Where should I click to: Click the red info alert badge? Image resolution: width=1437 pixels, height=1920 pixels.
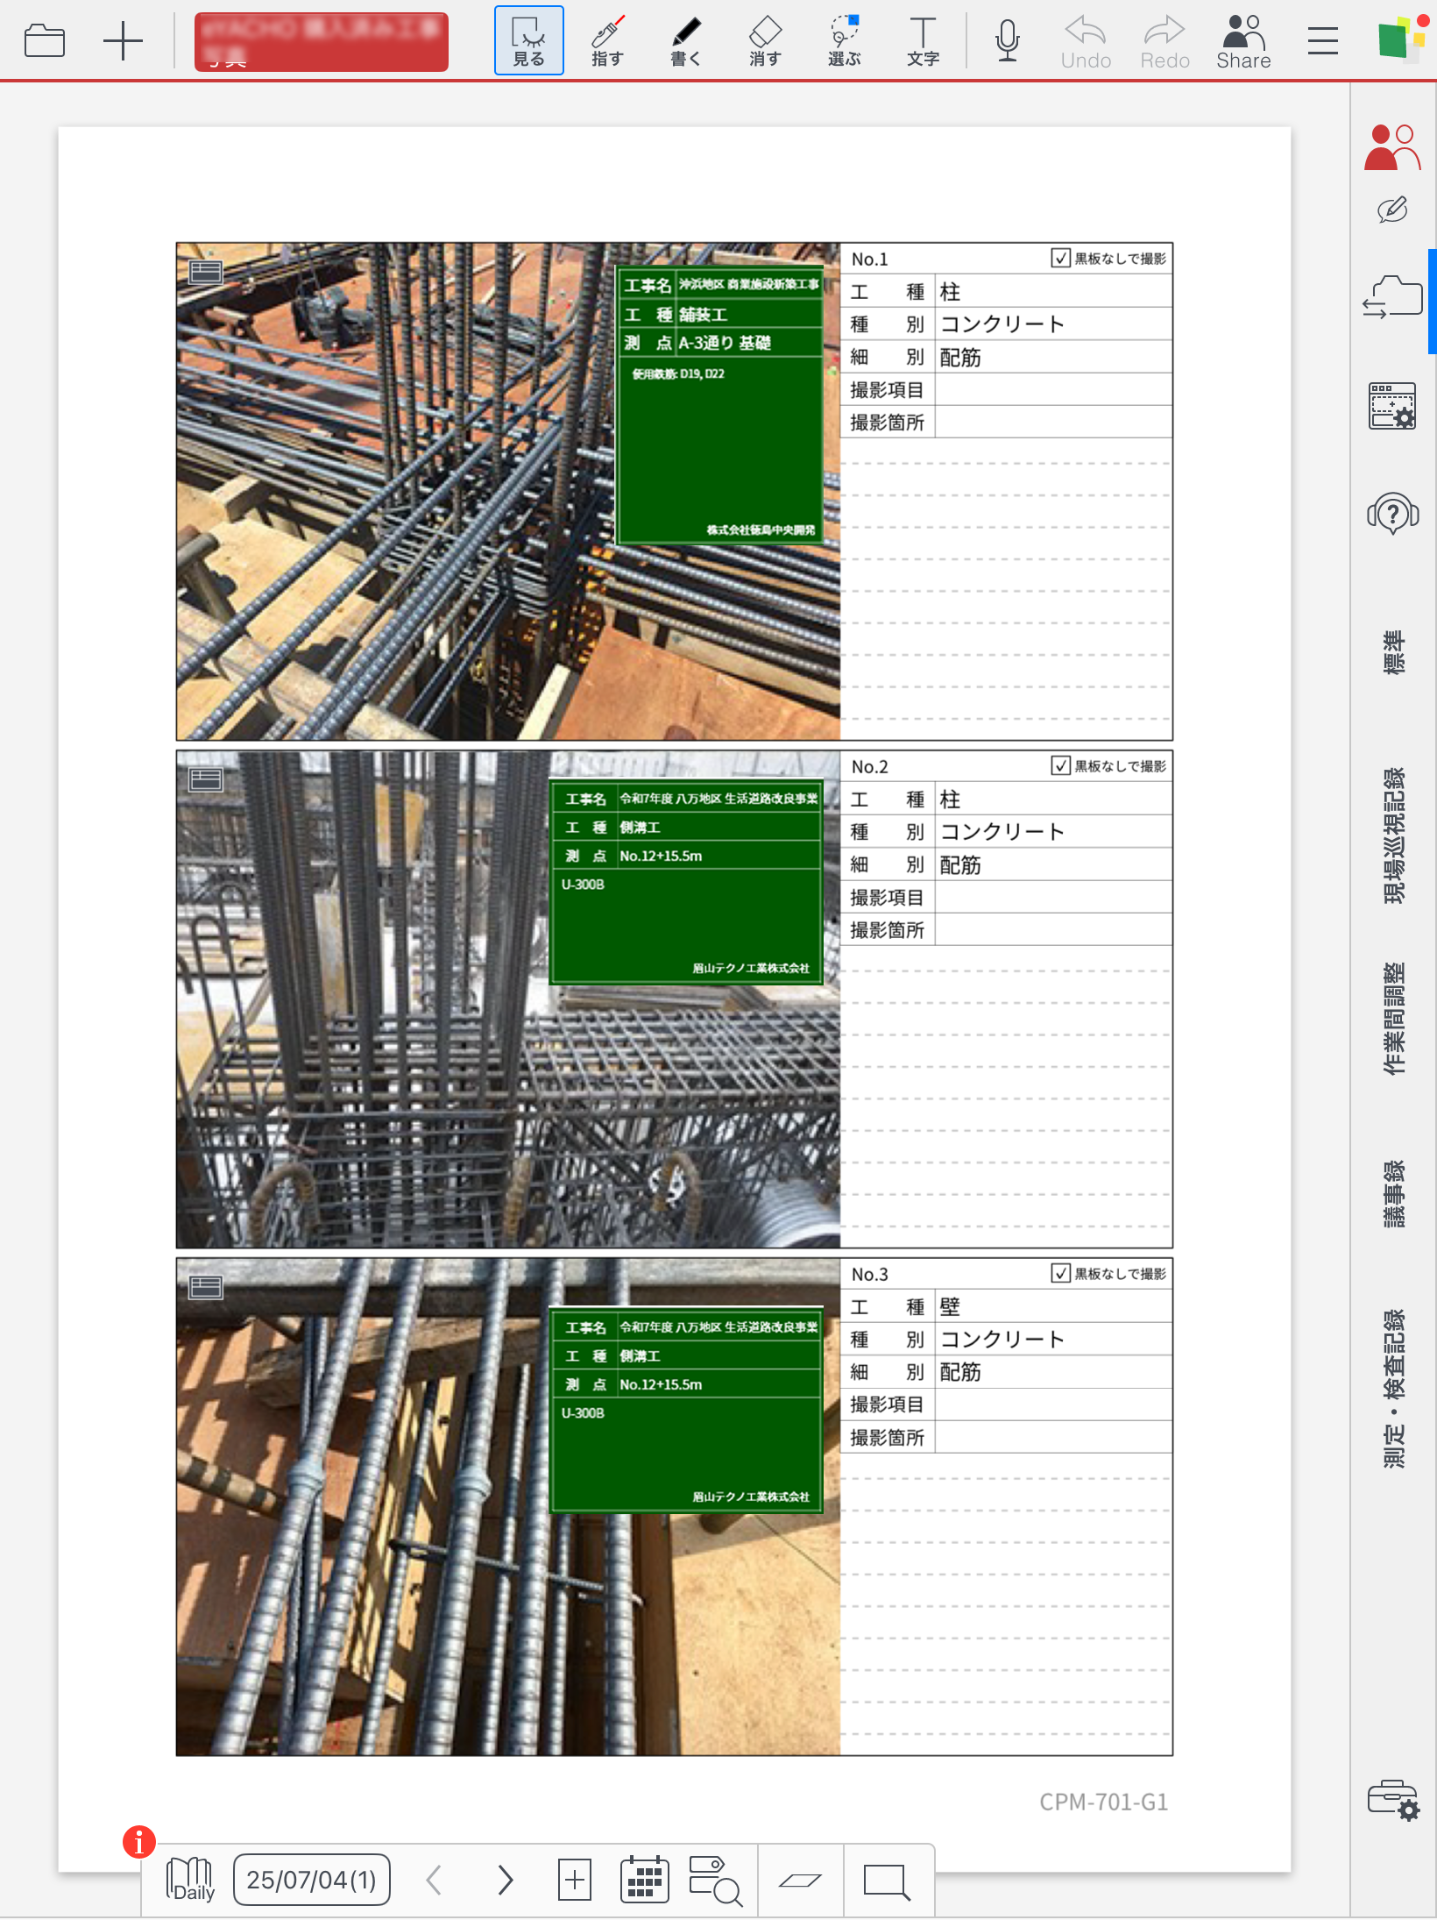coord(139,1841)
